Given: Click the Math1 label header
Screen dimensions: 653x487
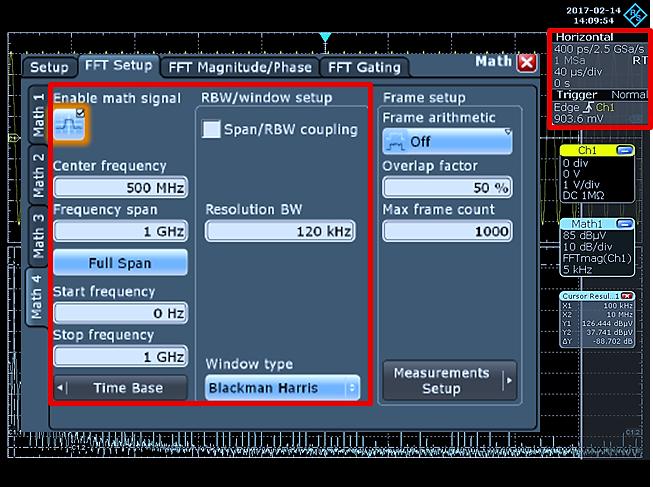Looking at the screenshot, I should click(586, 224).
